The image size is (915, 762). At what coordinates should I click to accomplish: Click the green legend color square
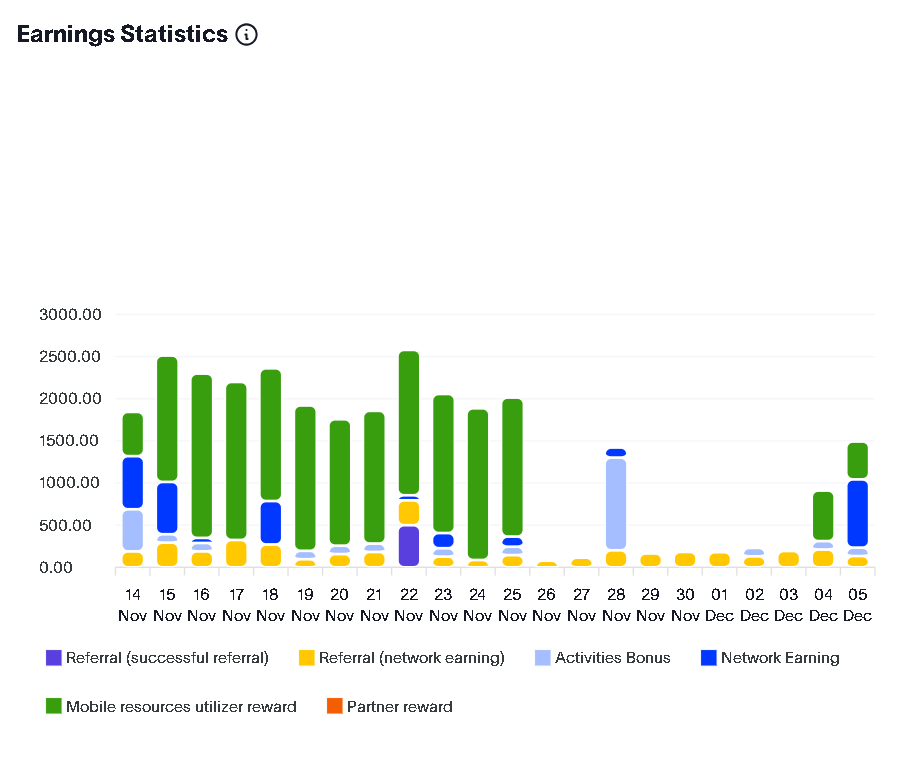tap(54, 707)
